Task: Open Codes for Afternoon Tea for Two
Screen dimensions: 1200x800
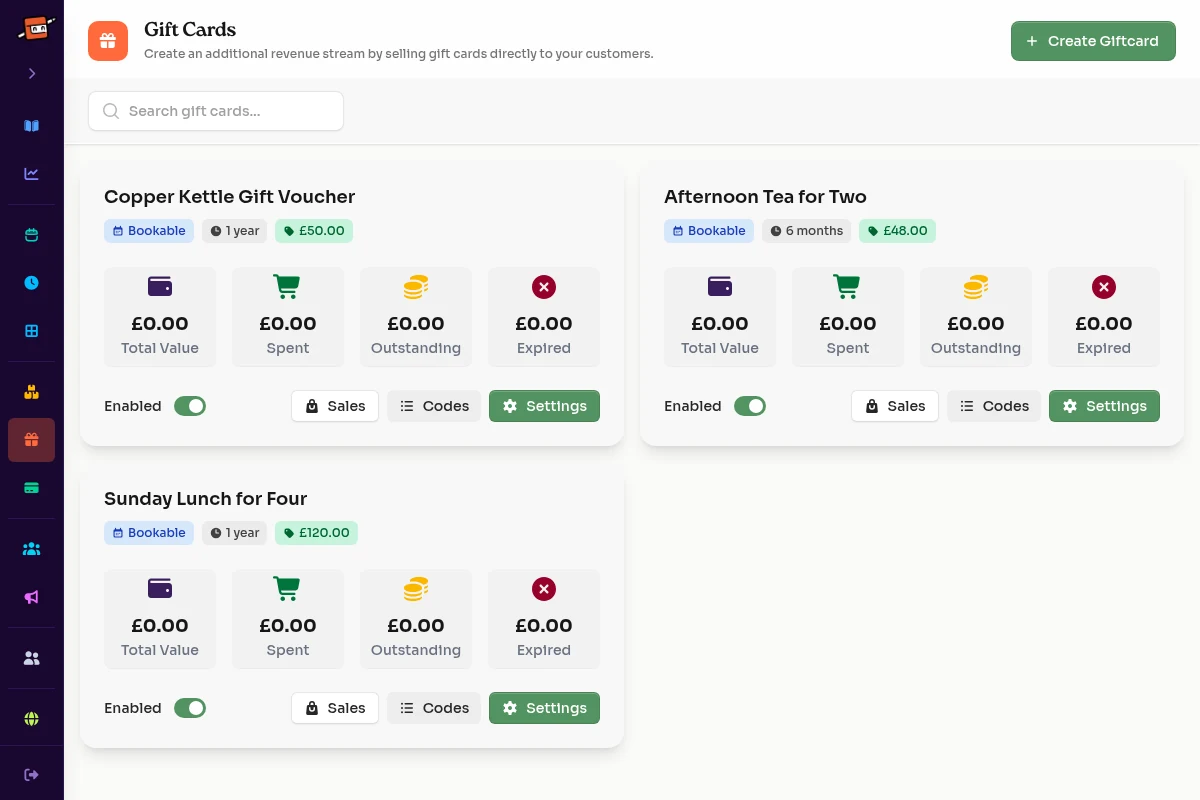Action: 994,406
